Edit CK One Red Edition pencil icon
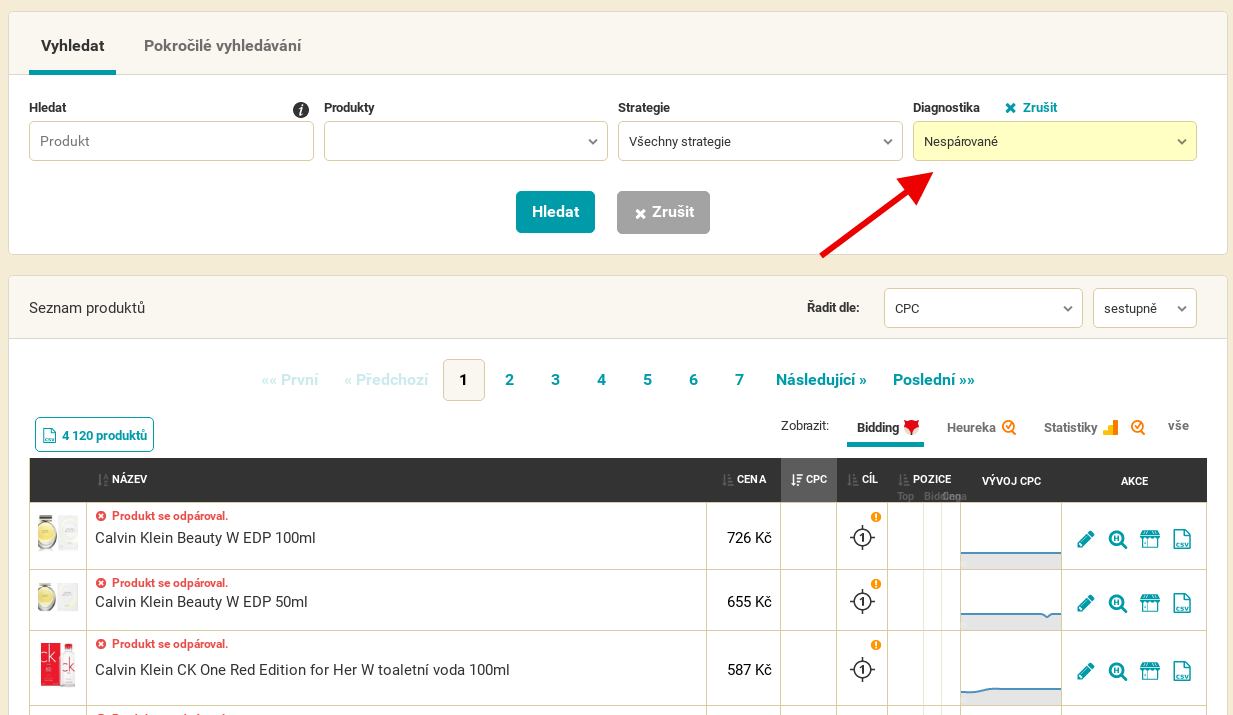 [x=1085, y=671]
